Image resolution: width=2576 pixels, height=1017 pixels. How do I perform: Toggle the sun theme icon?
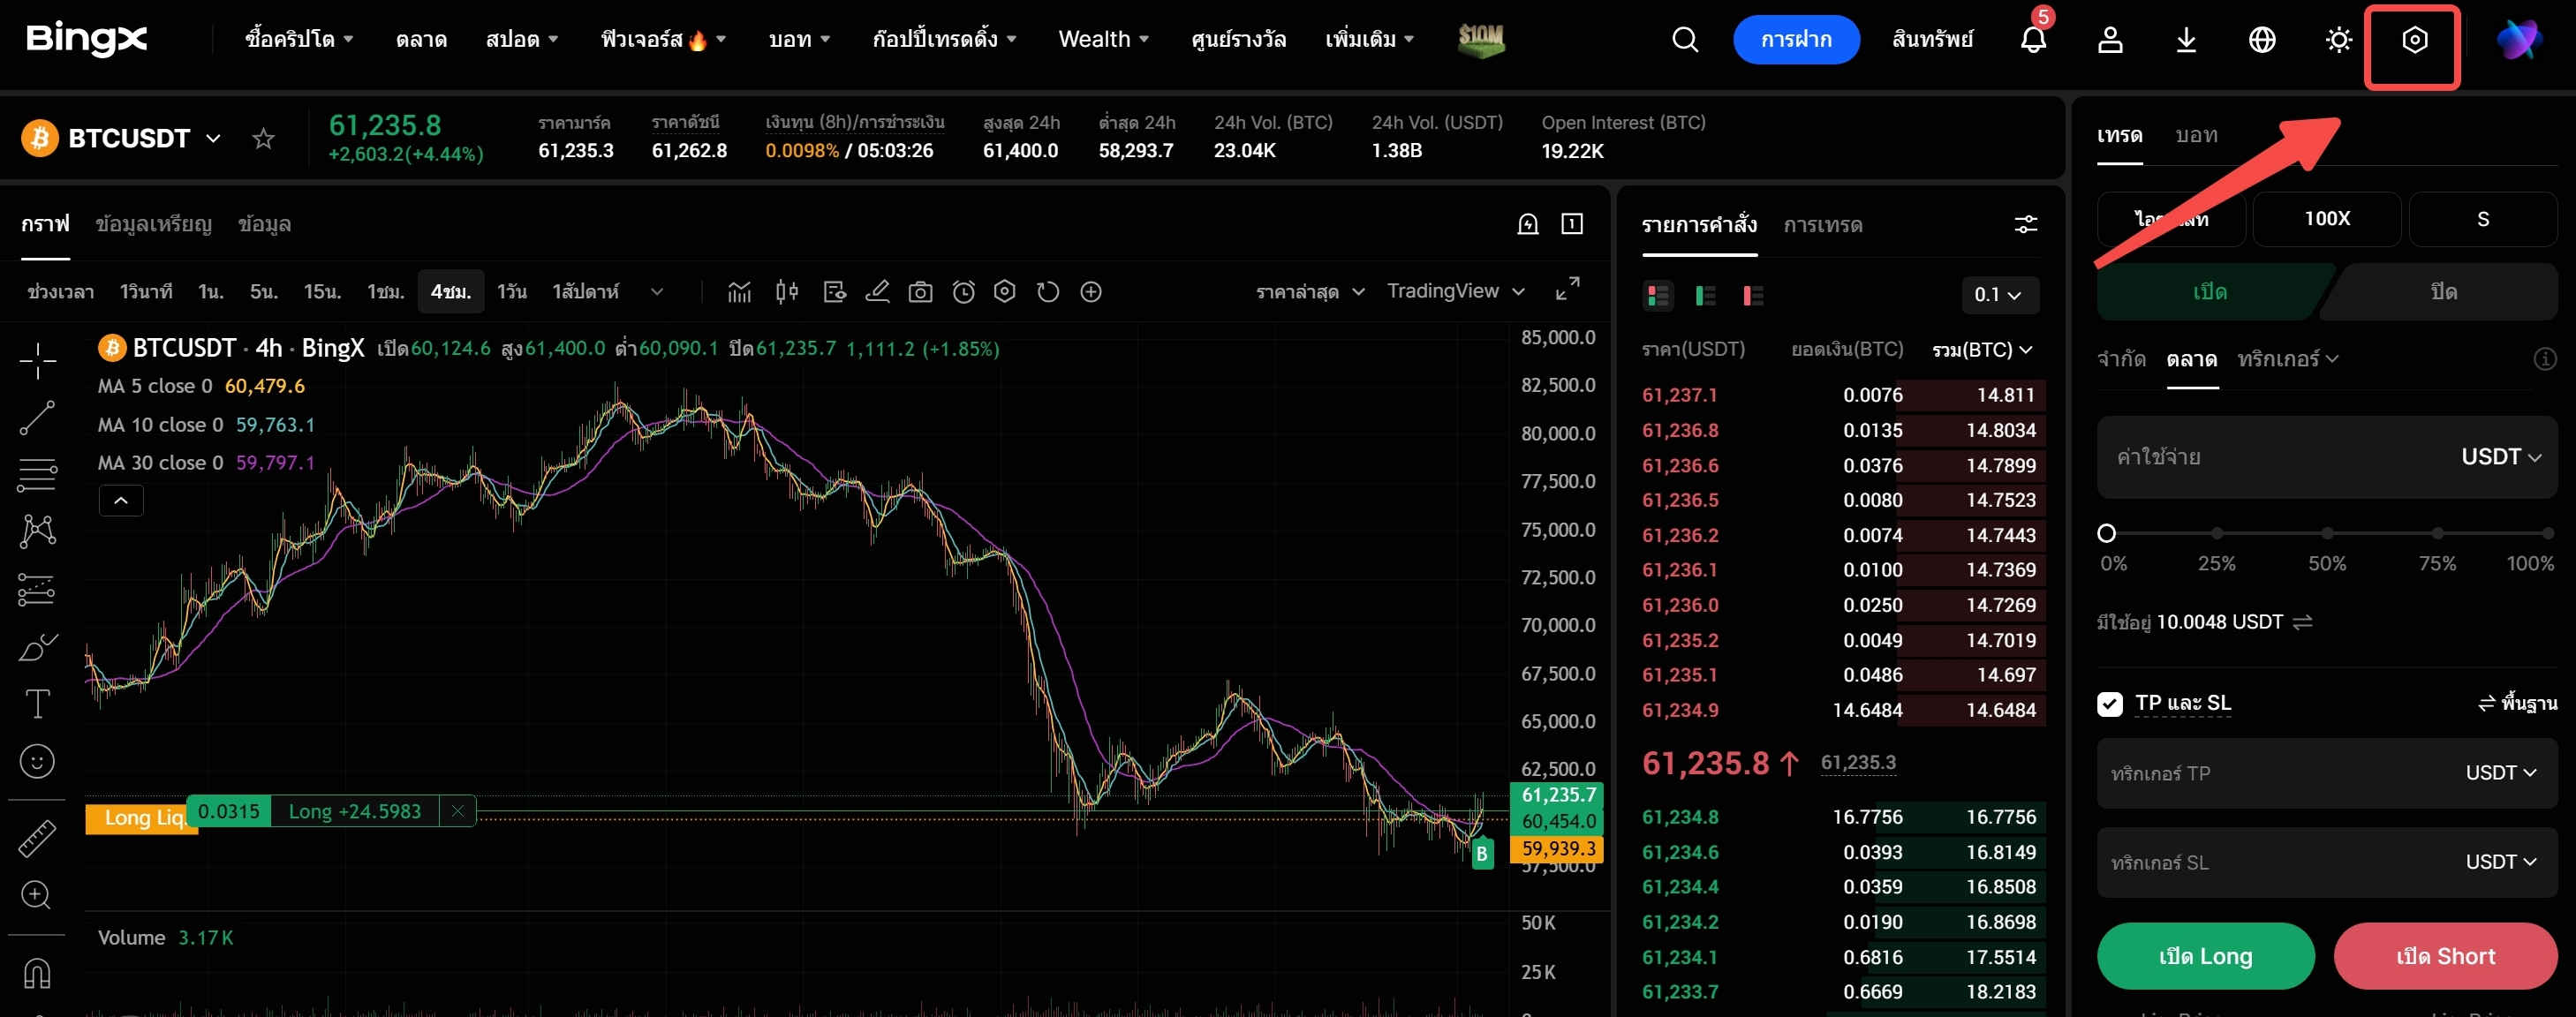2338,40
